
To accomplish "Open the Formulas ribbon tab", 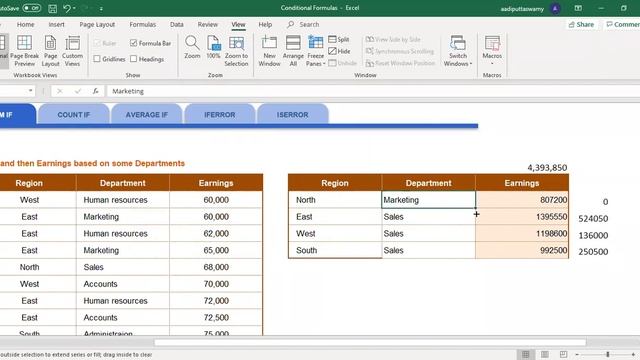I will click(x=142, y=24).
